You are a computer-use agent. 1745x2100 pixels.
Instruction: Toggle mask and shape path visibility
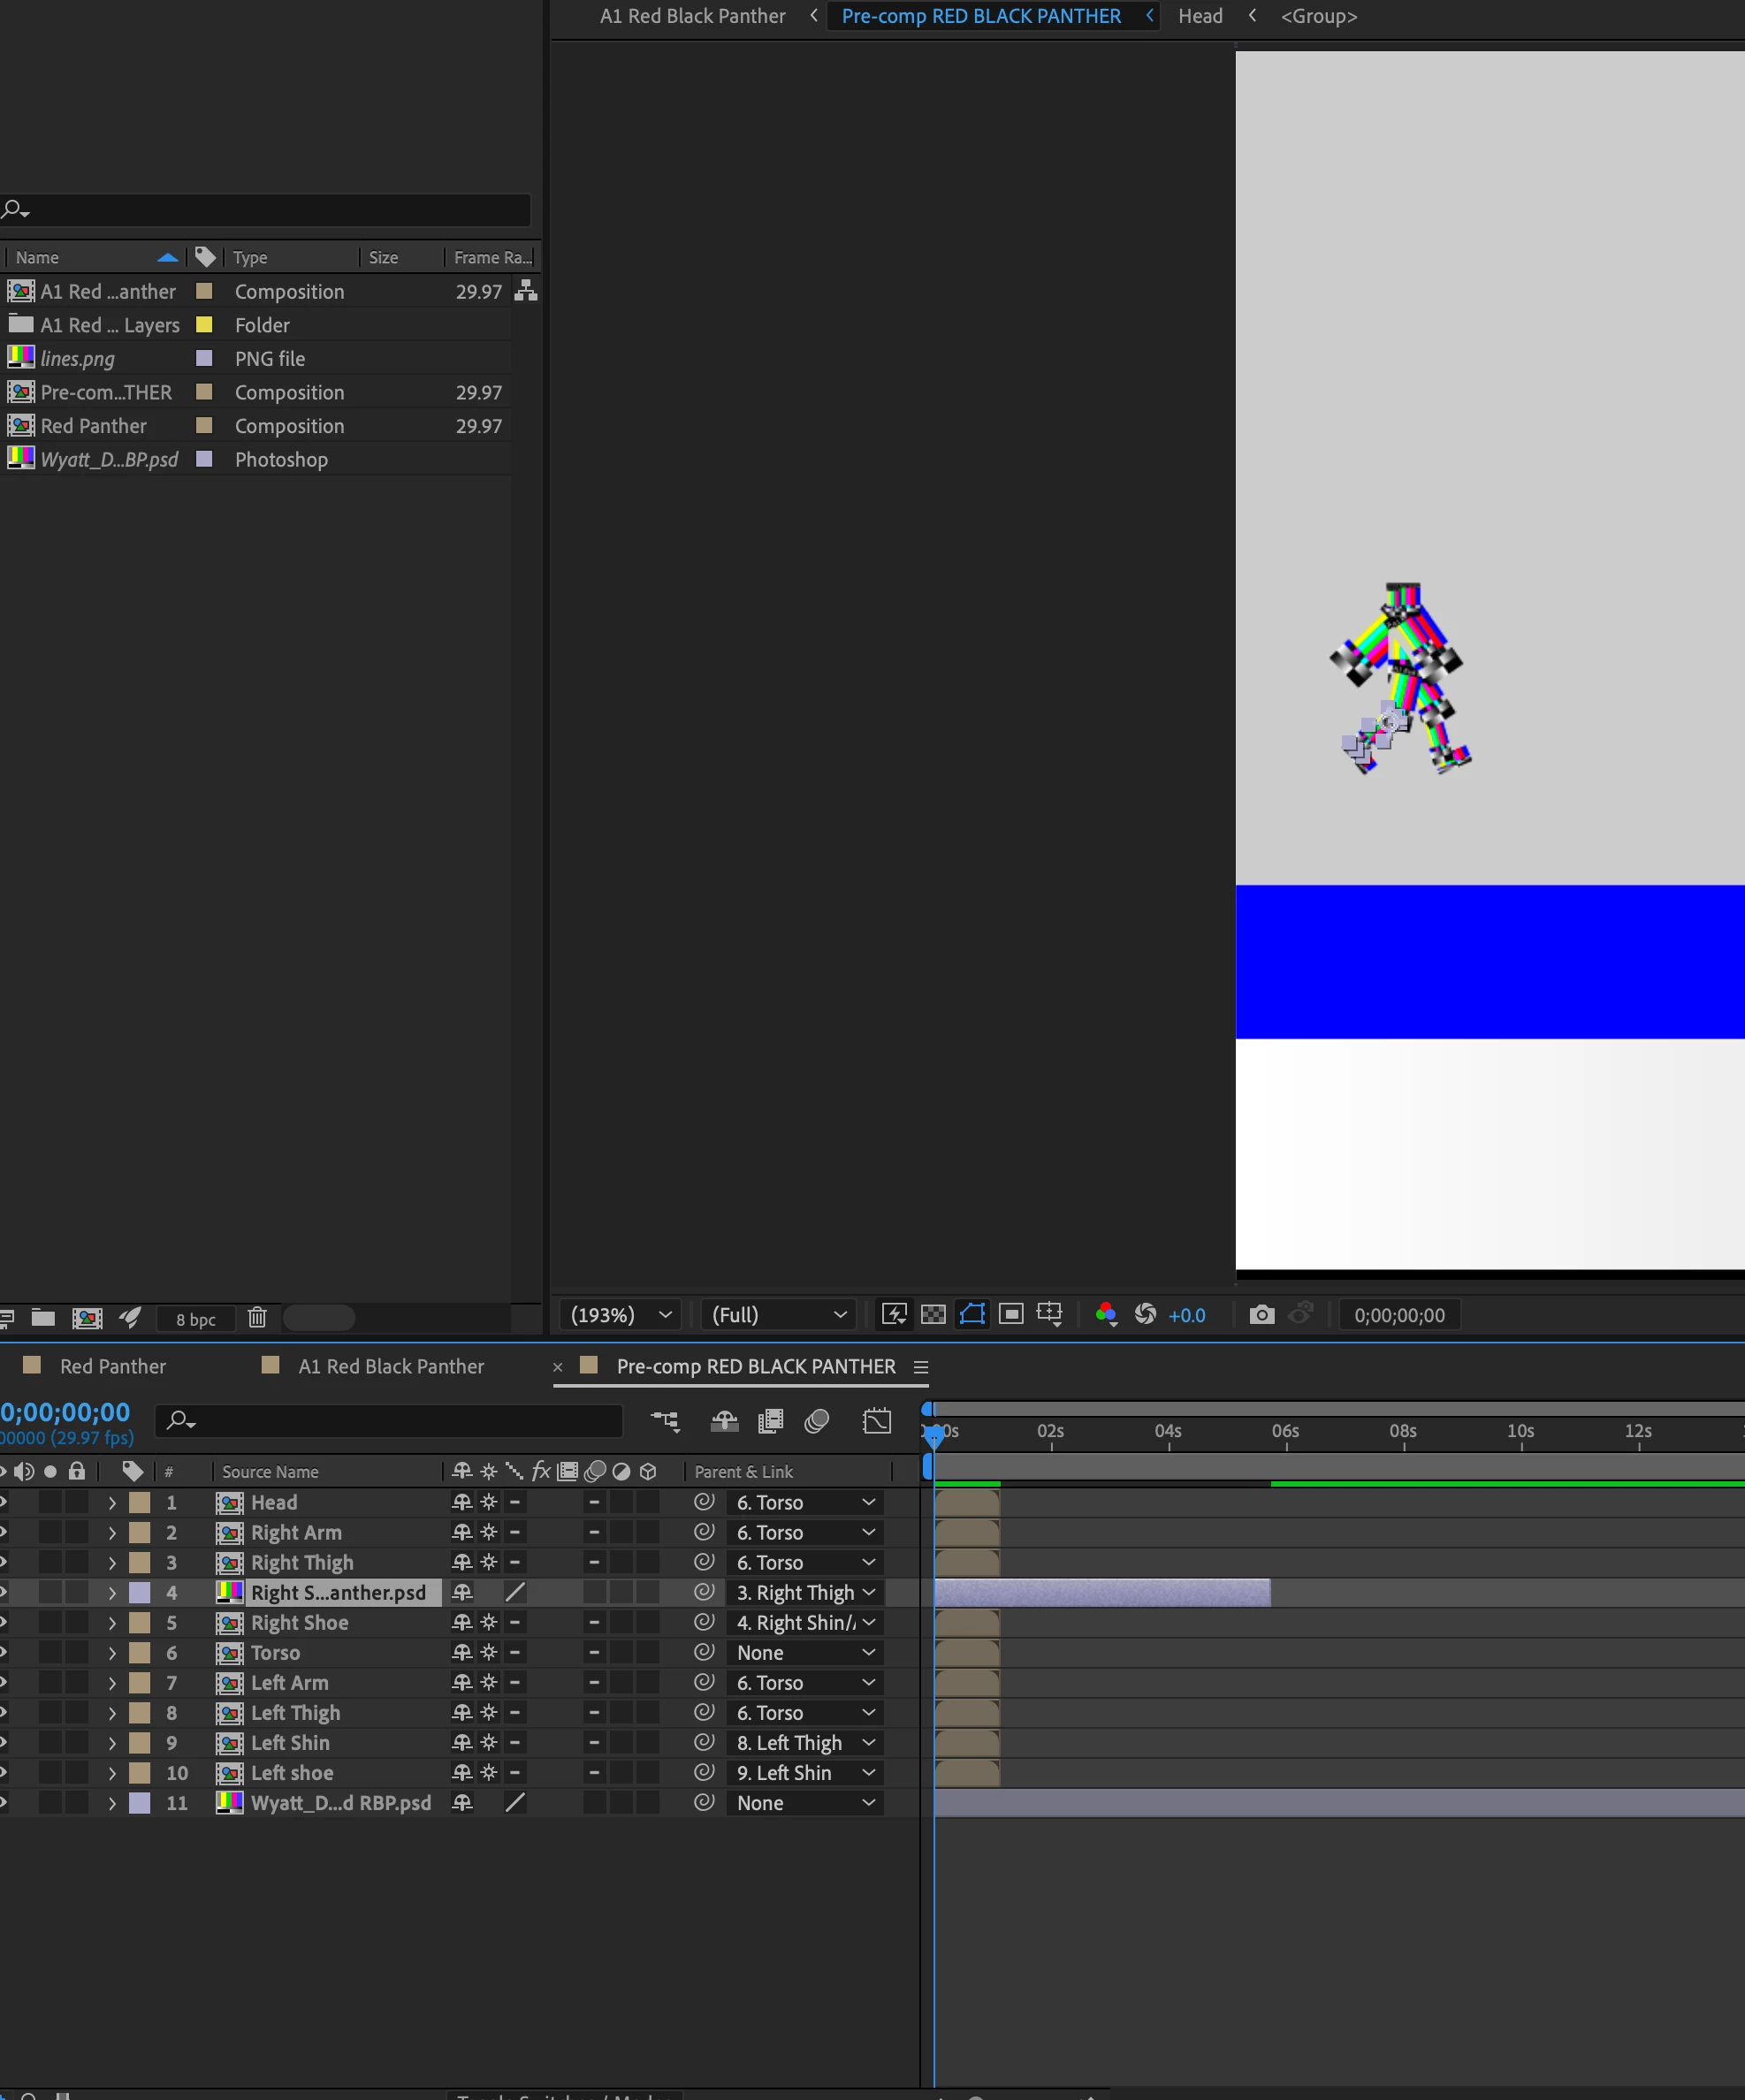click(x=972, y=1314)
